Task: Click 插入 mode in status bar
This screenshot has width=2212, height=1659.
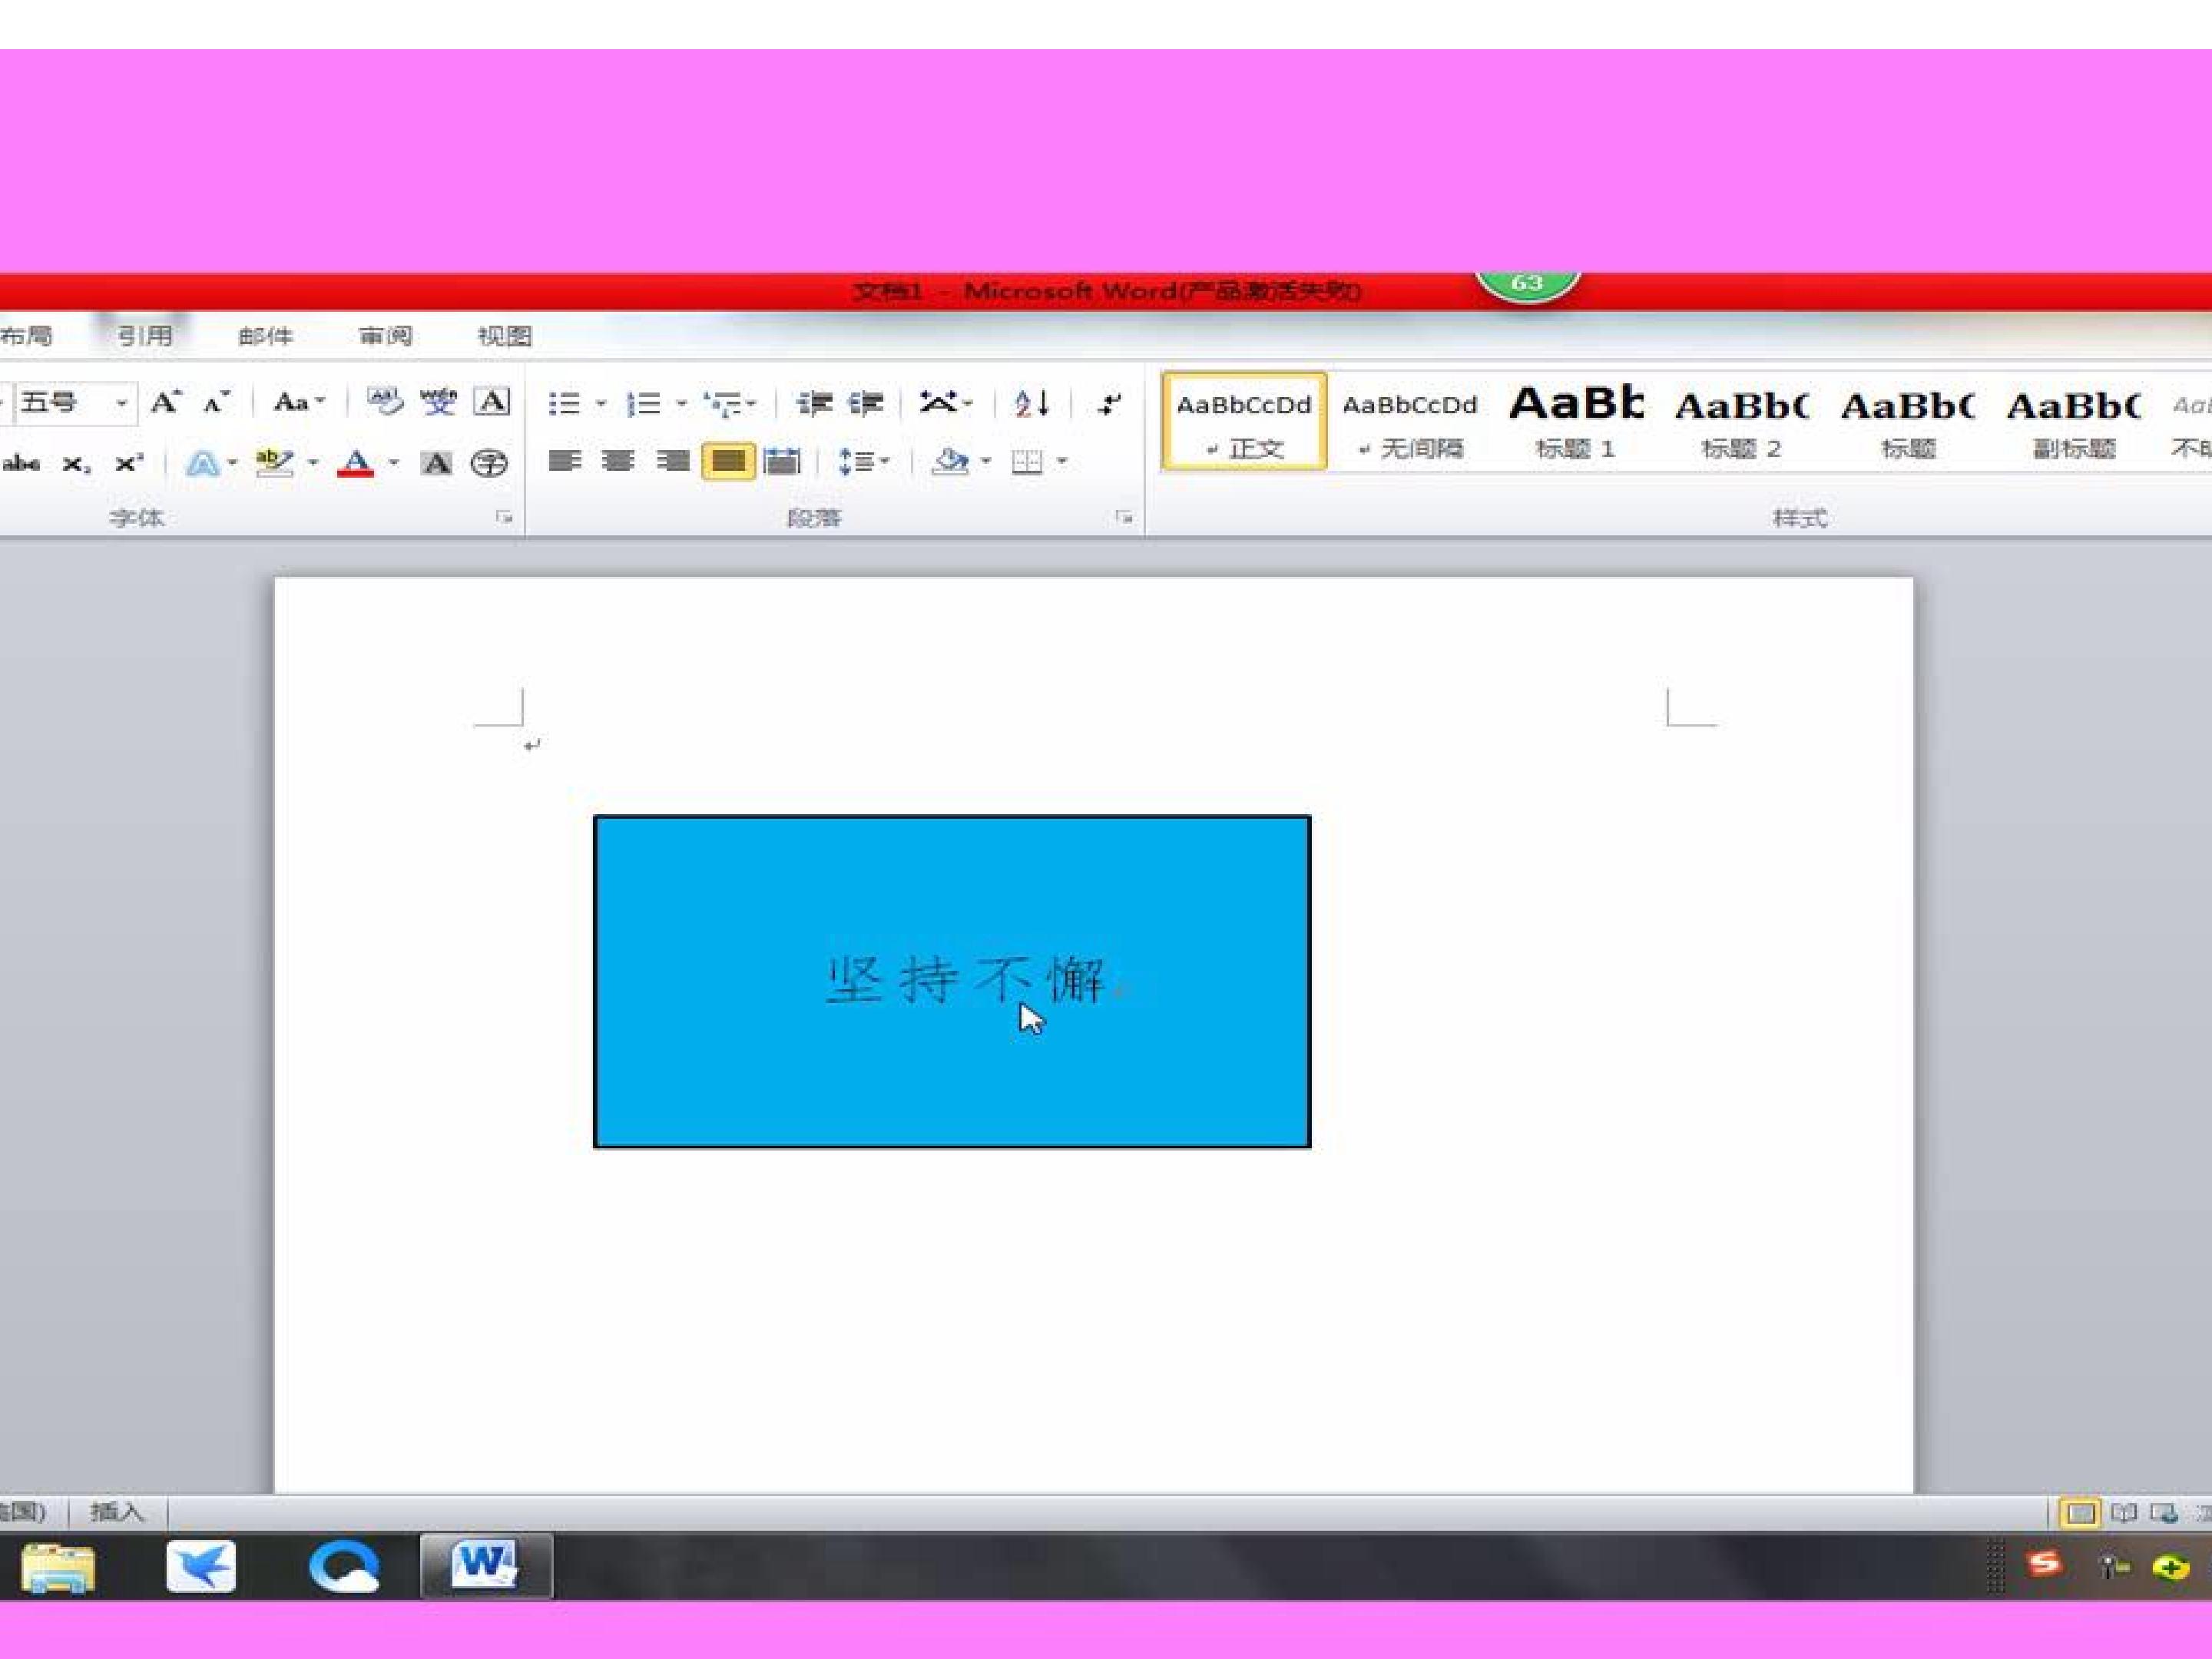Action: (117, 1512)
